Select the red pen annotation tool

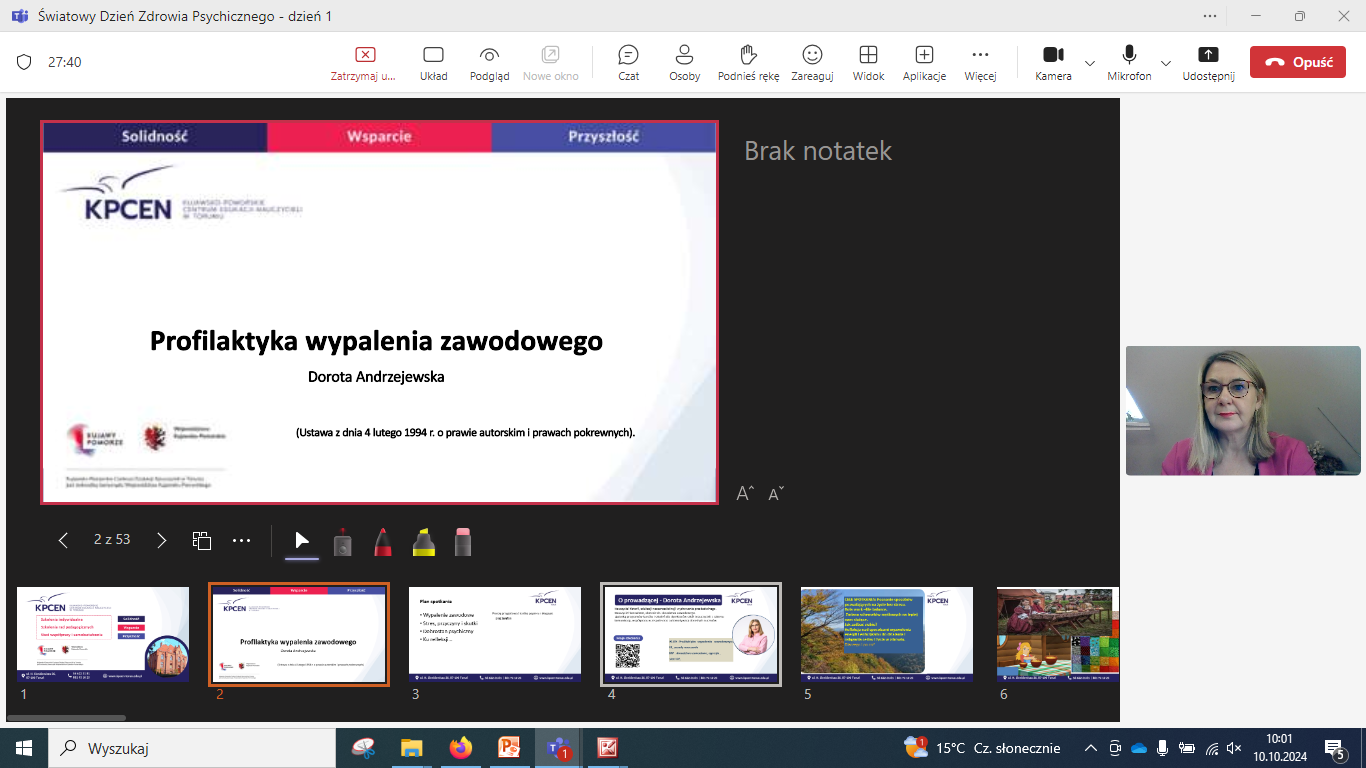pos(383,542)
